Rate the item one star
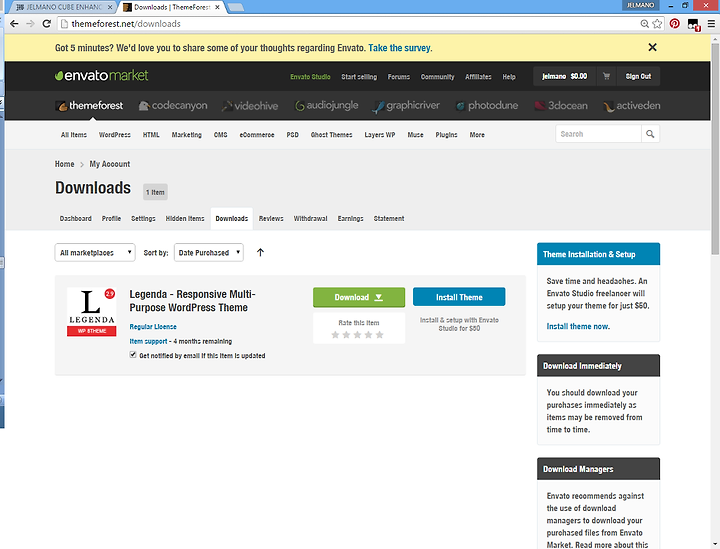This screenshot has height=549, width=720. click(x=335, y=335)
